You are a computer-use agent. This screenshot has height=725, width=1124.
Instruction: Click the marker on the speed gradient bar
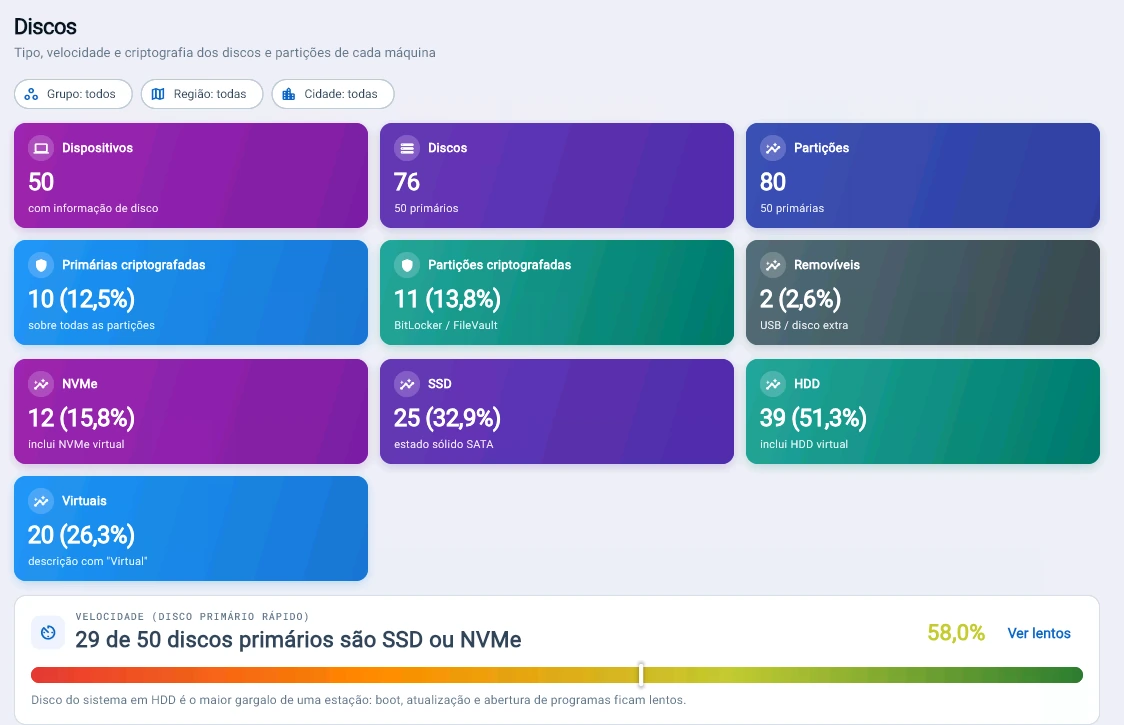(641, 675)
